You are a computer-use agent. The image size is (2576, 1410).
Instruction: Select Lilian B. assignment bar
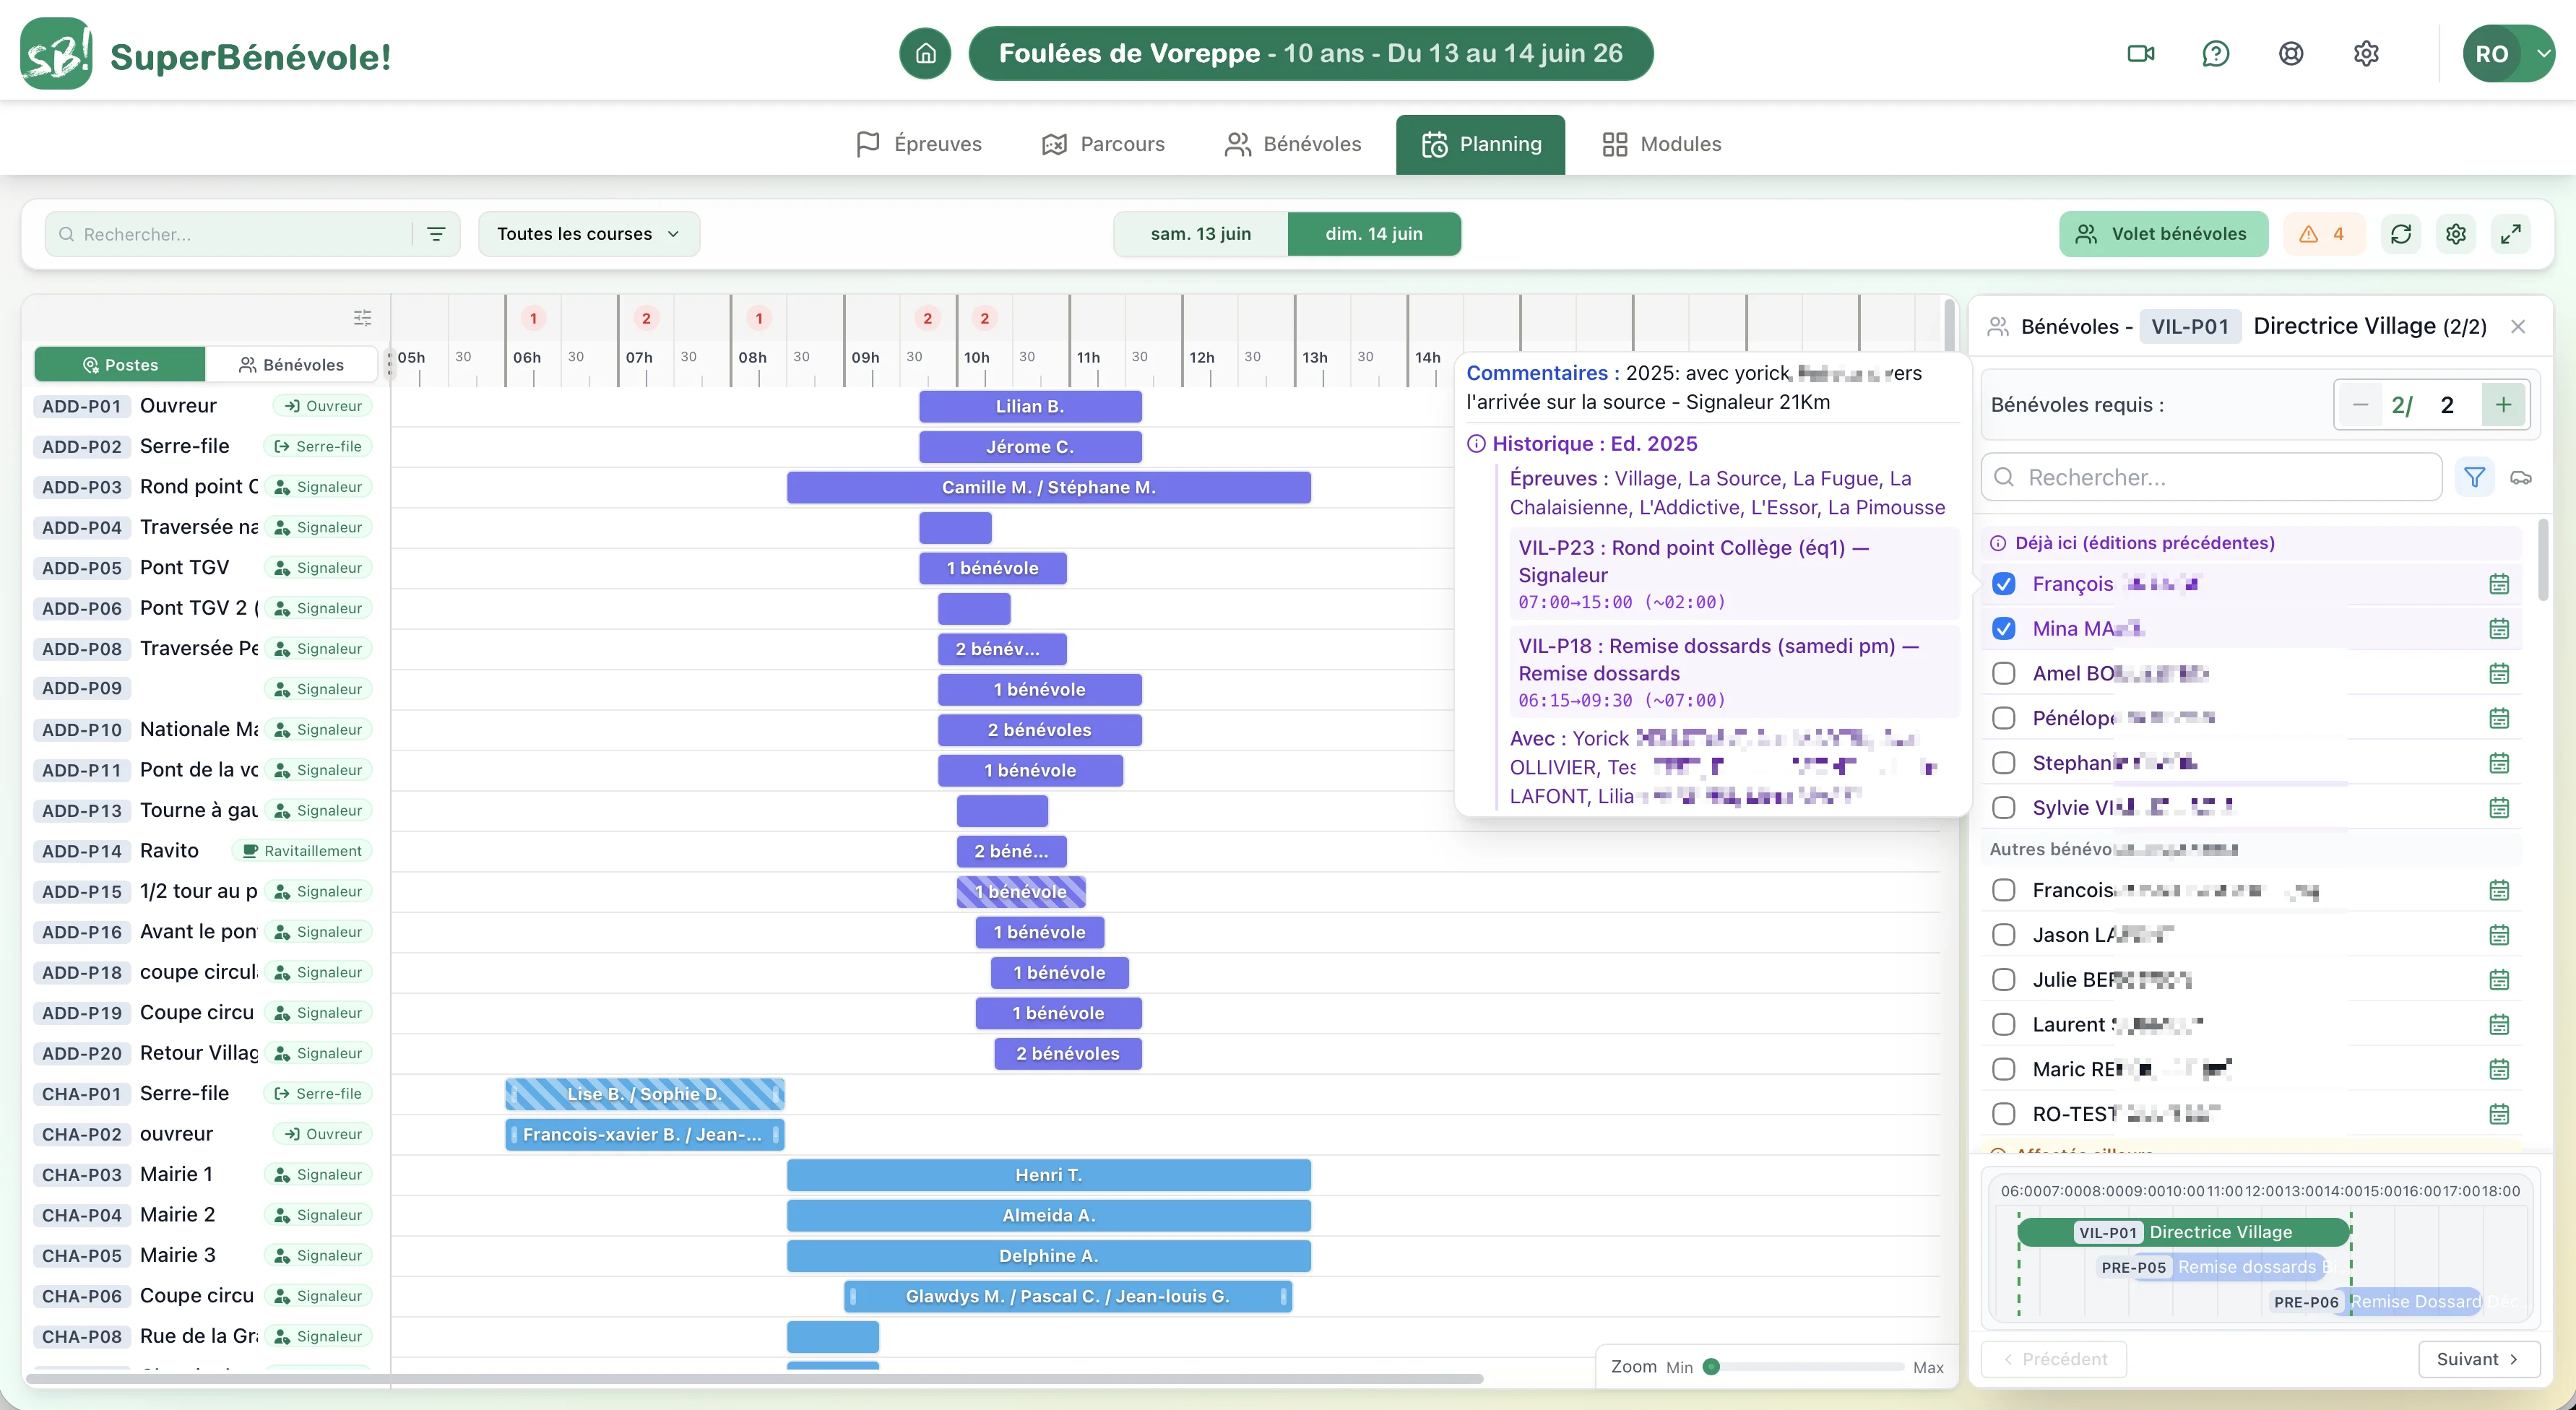pos(1030,406)
